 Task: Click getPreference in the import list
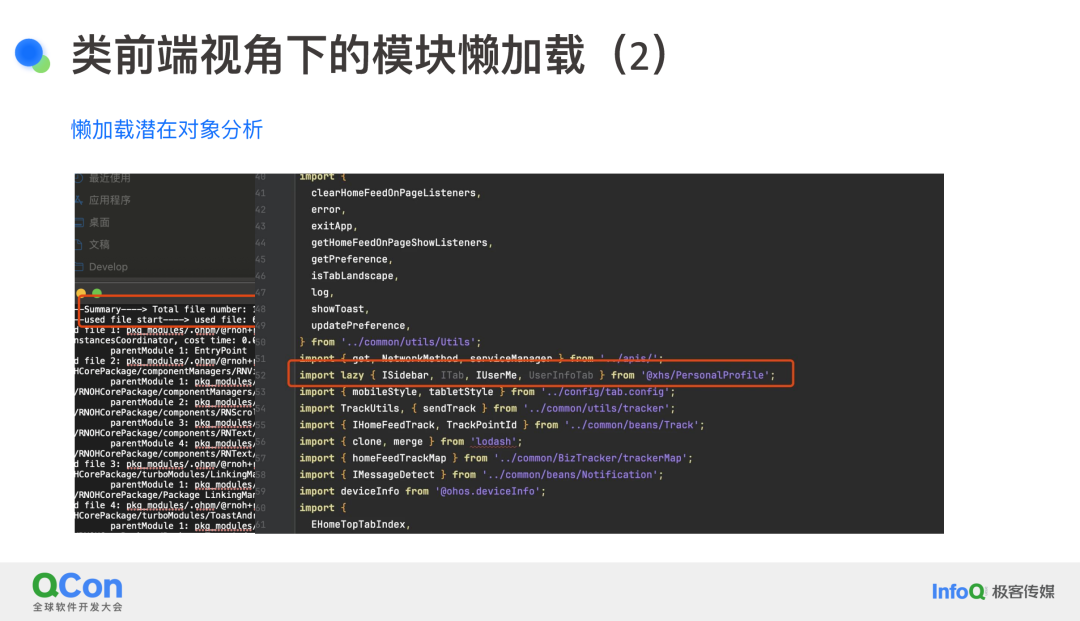click(x=349, y=259)
